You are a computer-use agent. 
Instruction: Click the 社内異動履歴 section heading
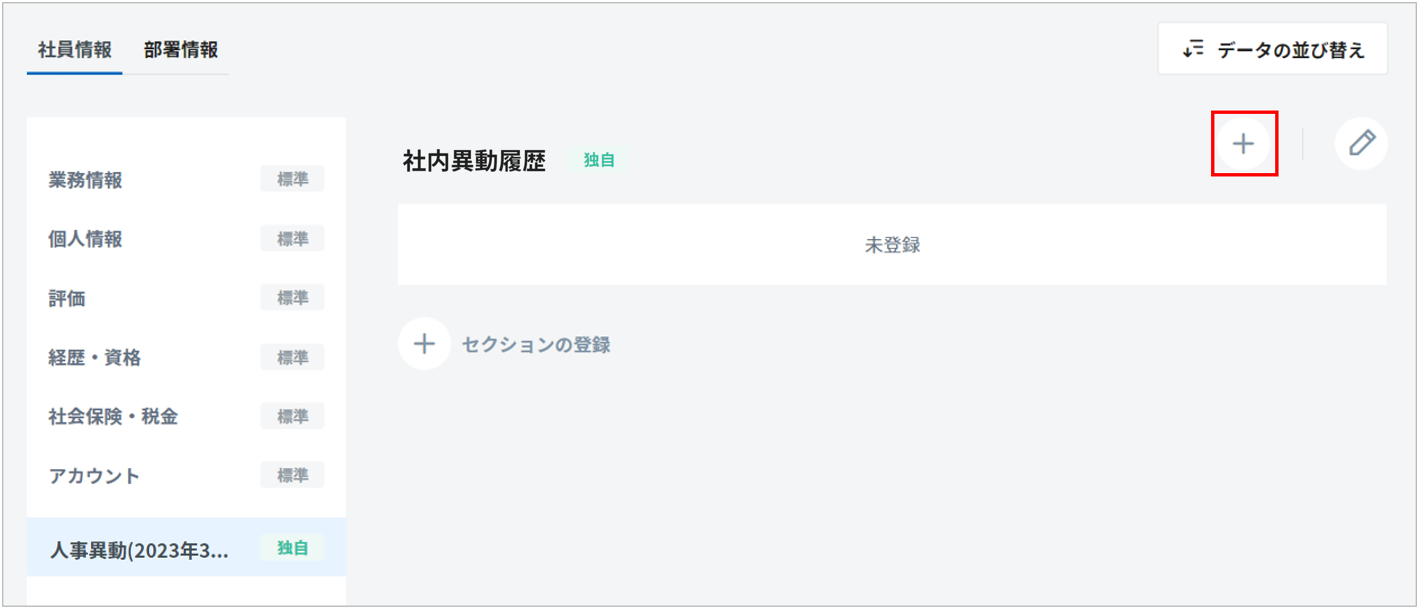474,161
